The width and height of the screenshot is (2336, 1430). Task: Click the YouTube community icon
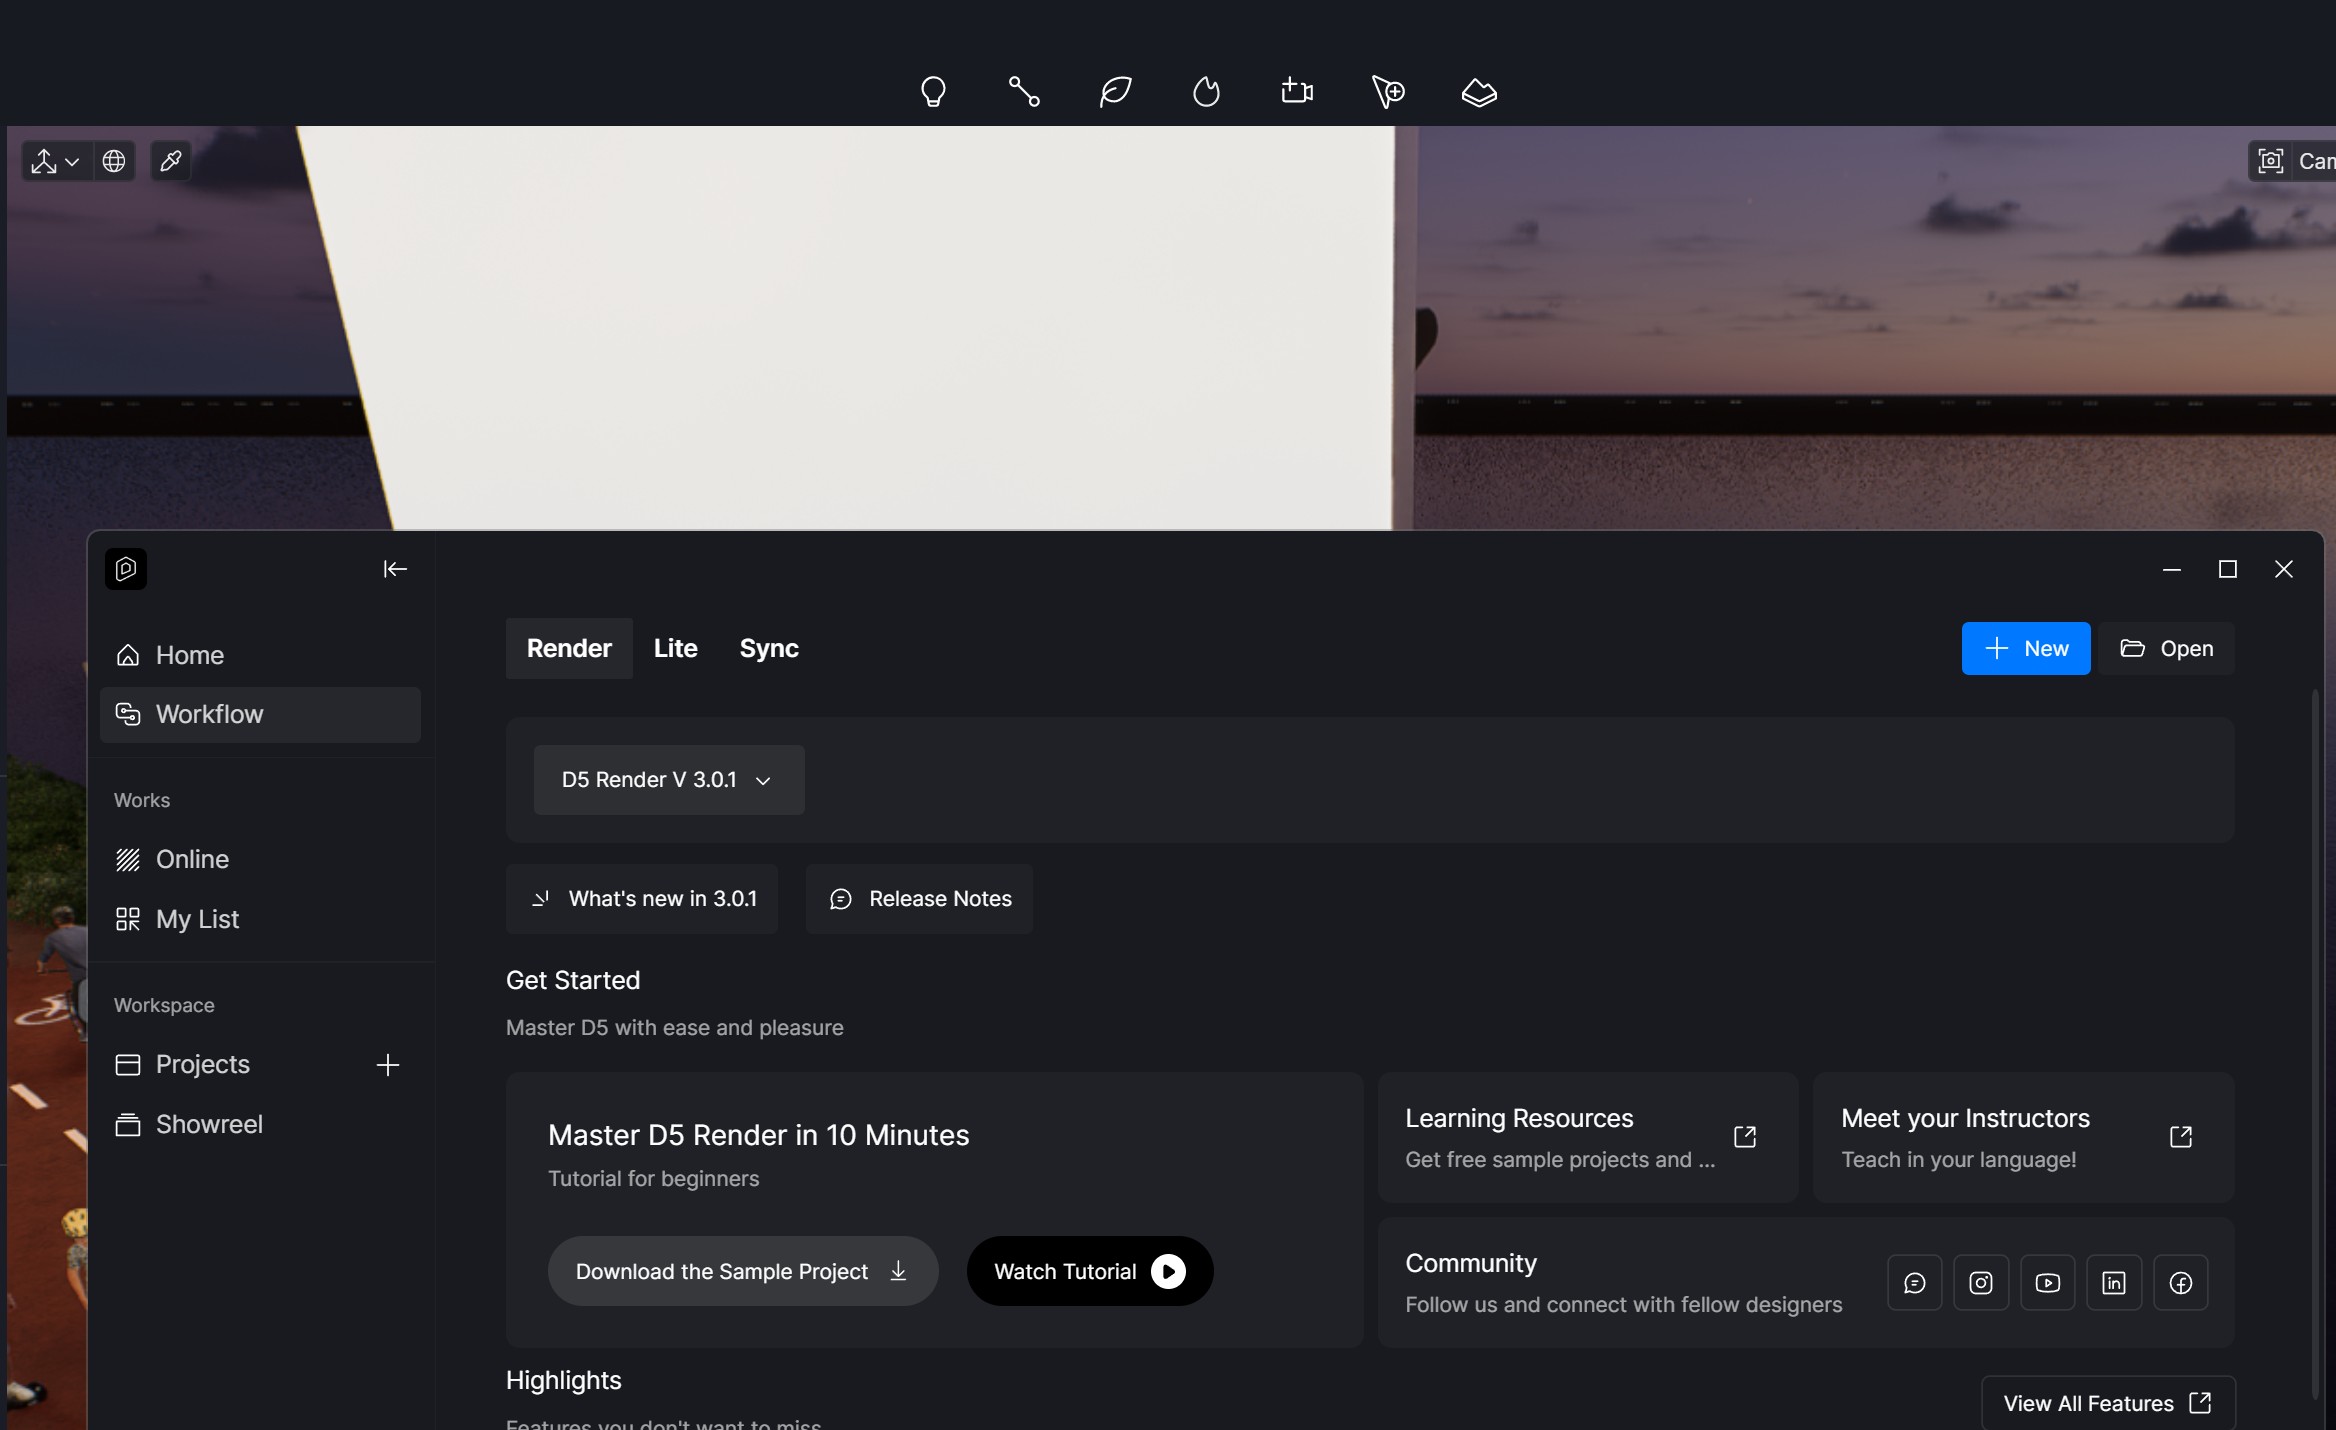pyautogui.click(x=2047, y=1283)
